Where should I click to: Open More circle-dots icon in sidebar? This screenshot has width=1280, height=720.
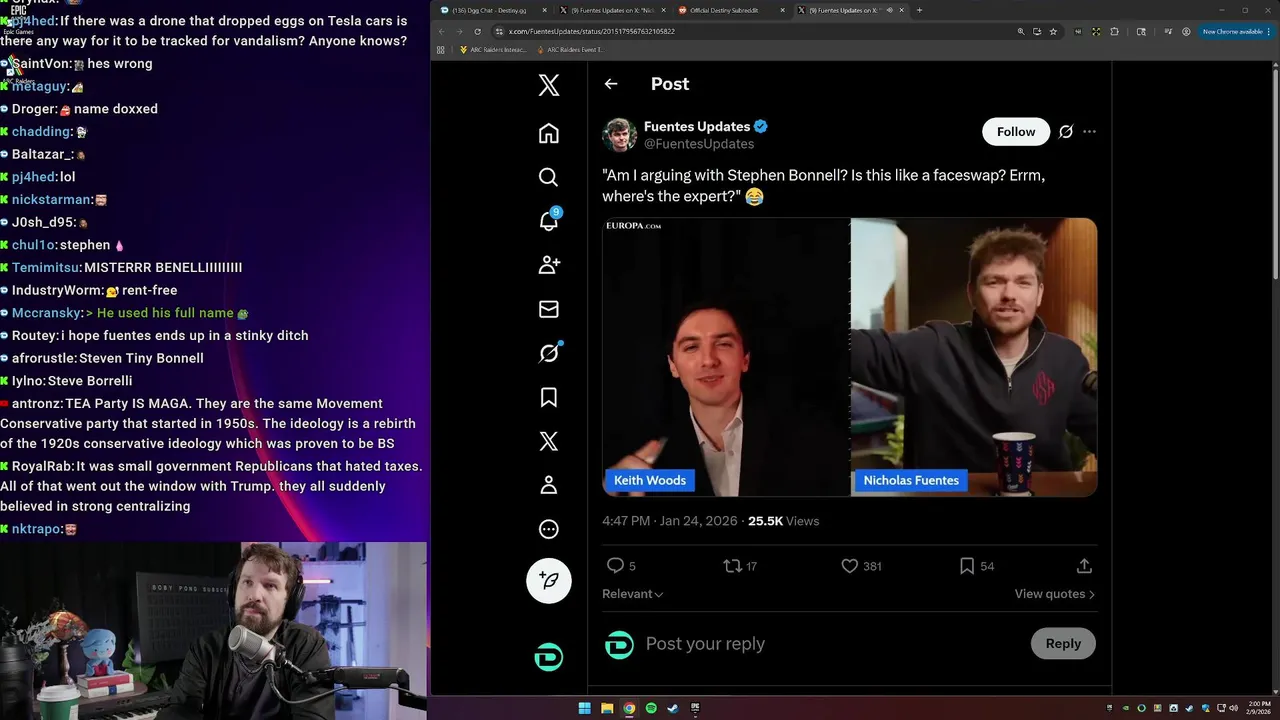point(549,529)
